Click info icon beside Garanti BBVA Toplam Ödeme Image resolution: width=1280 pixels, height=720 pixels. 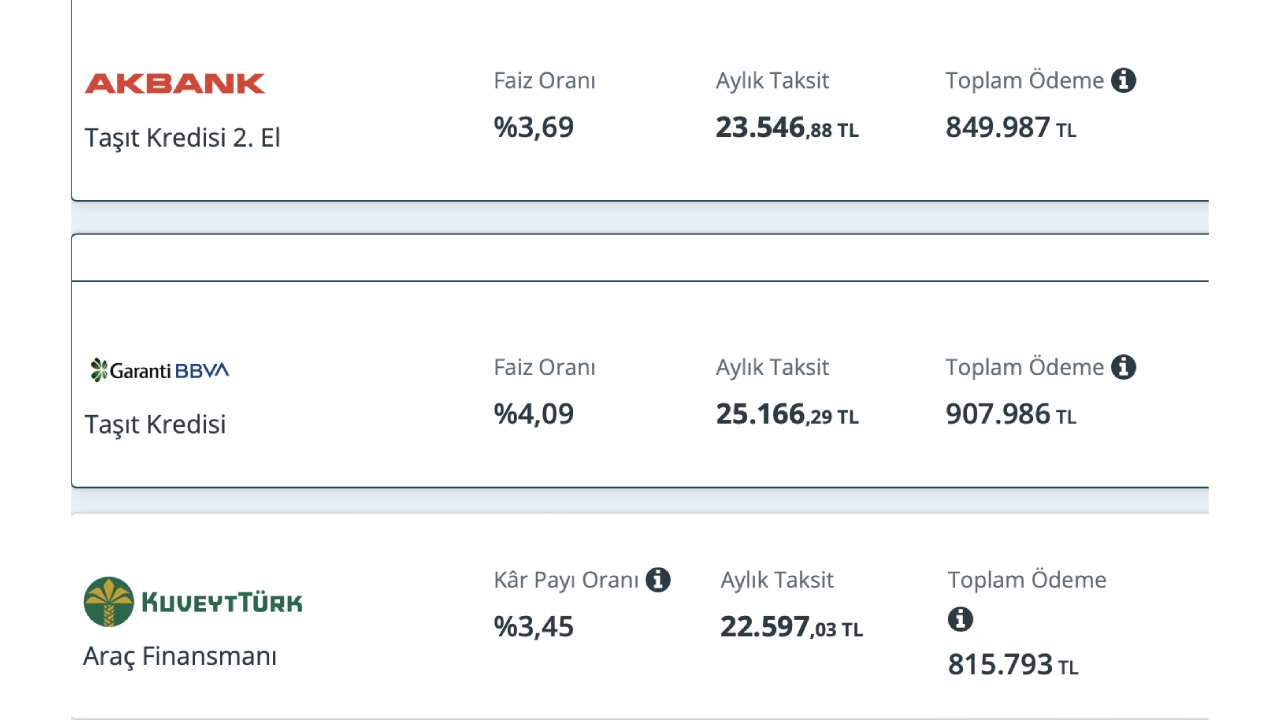coord(1123,367)
